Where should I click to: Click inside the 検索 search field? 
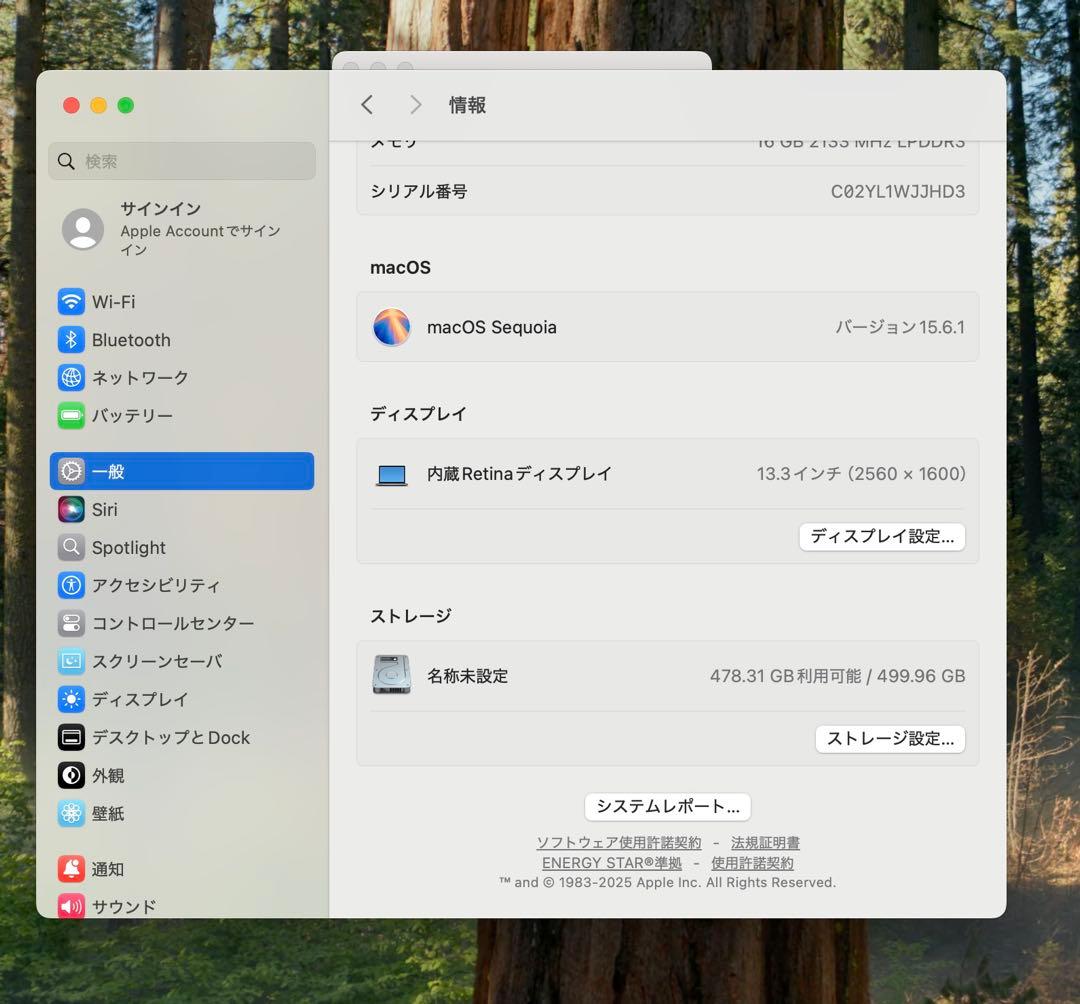click(181, 160)
